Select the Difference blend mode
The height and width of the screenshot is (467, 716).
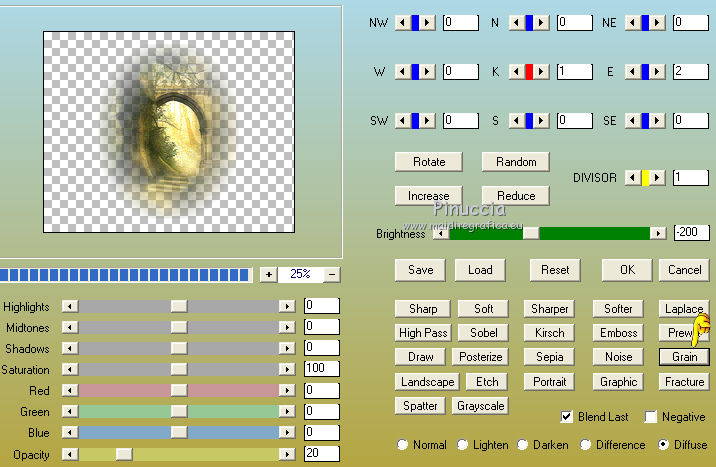585,445
